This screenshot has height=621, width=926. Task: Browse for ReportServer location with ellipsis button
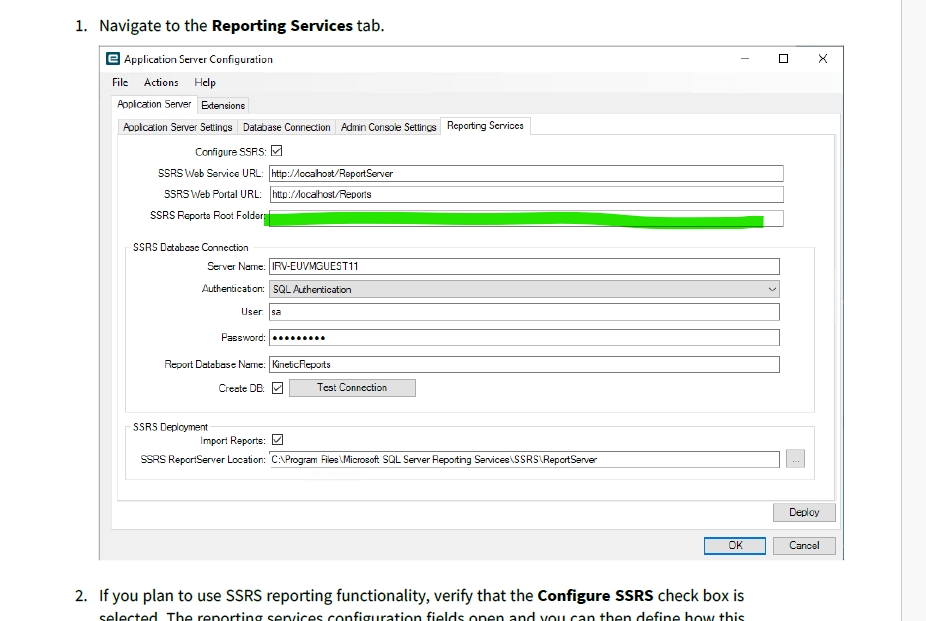tap(795, 459)
